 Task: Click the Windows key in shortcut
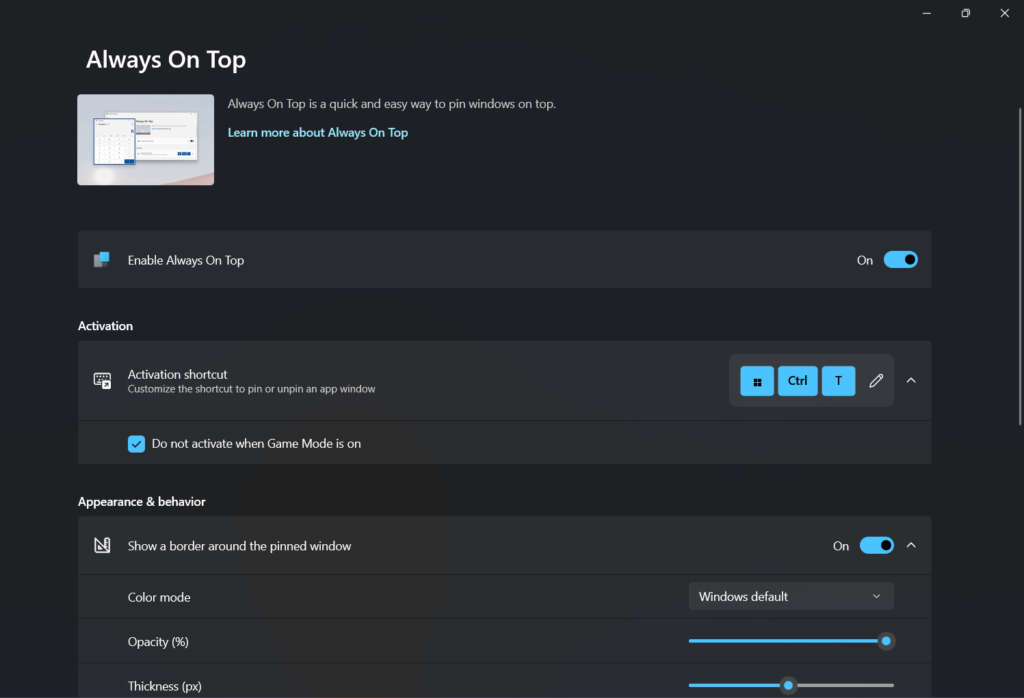coord(757,381)
